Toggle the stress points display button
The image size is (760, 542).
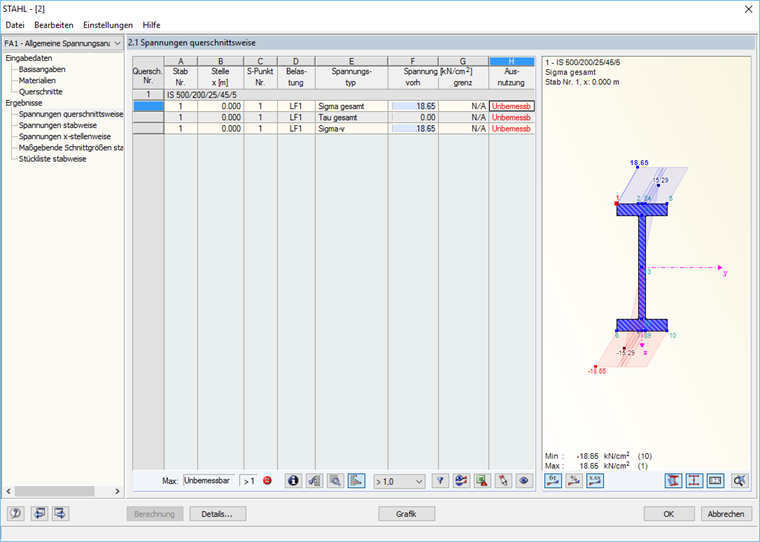(694, 481)
